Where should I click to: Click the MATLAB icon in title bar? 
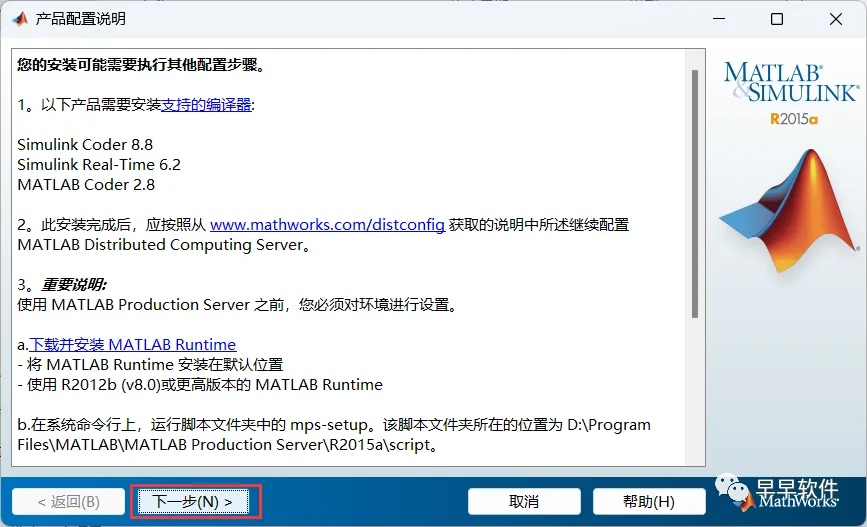[20, 19]
